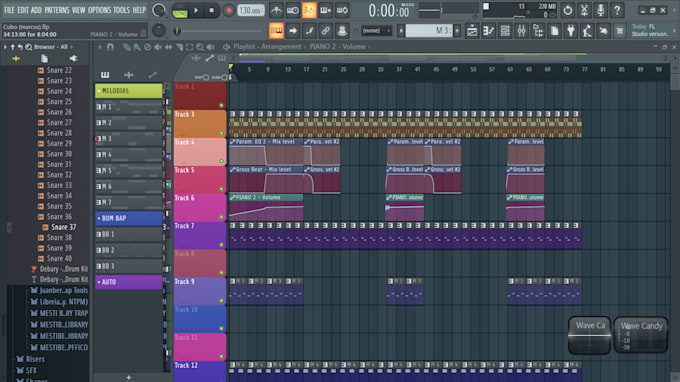Click the note/brush scale highlight icon
Viewport: 680px width, 382px height.
point(309,31)
